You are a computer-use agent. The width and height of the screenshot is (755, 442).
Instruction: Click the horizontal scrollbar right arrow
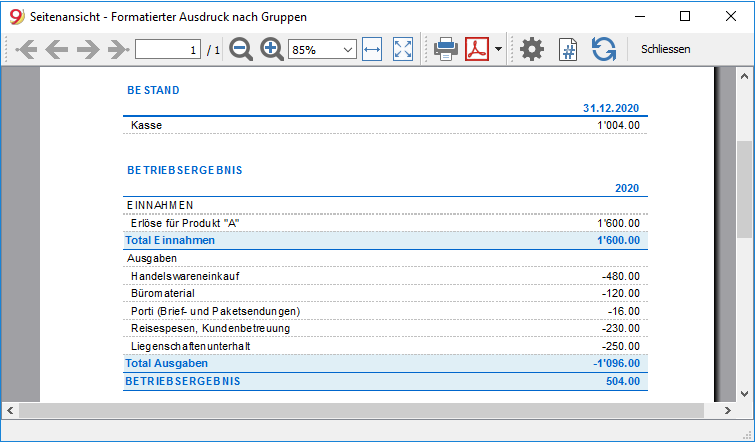(x=728, y=411)
